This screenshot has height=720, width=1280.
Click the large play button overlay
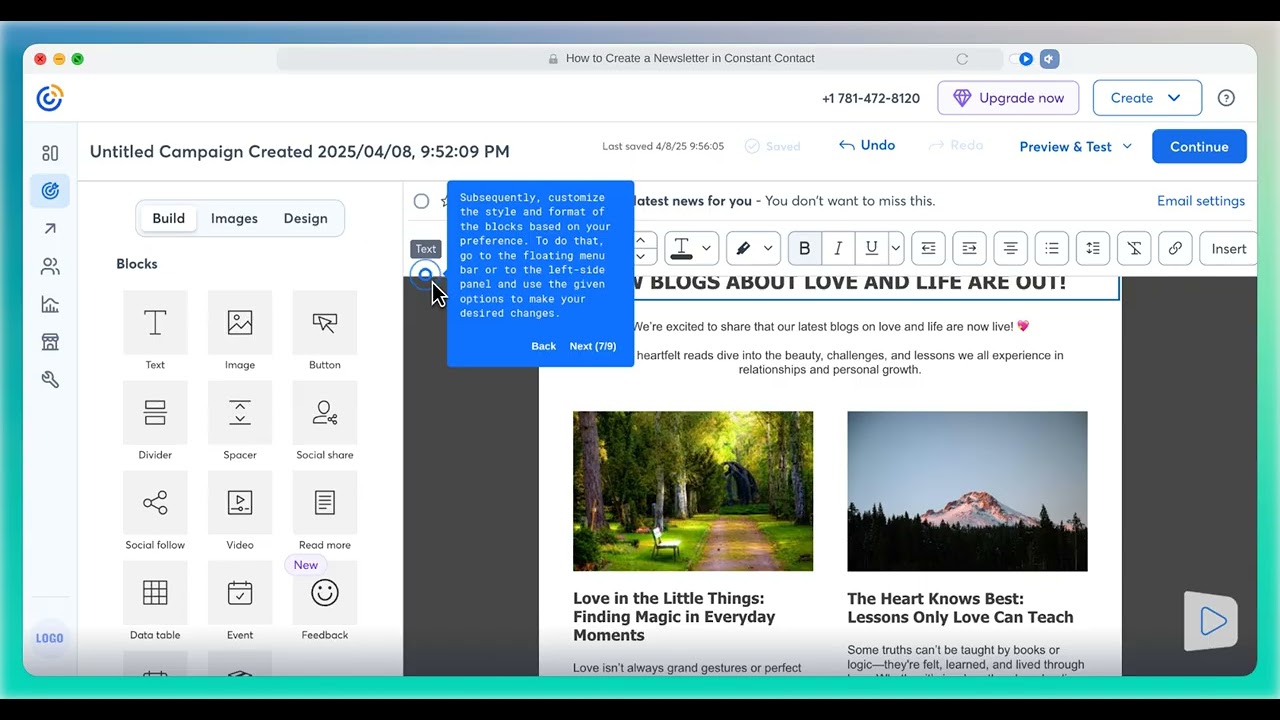pyautogui.click(x=1211, y=621)
